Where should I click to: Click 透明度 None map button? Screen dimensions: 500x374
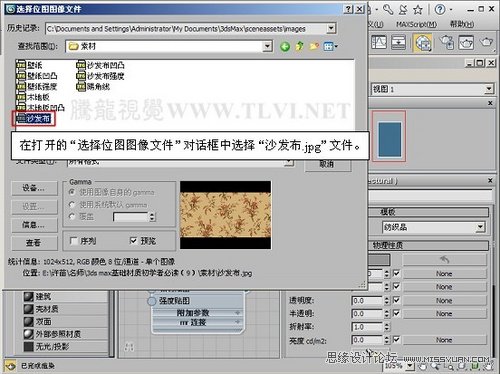[x=444, y=300]
